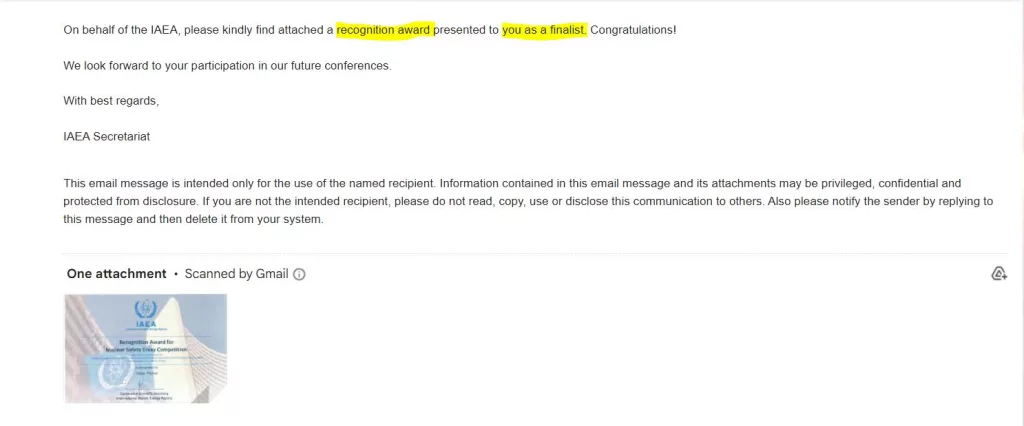Viewport: 1024px width, 426px height.
Task: Click the divider line above the attachment section
Action: click(535, 254)
